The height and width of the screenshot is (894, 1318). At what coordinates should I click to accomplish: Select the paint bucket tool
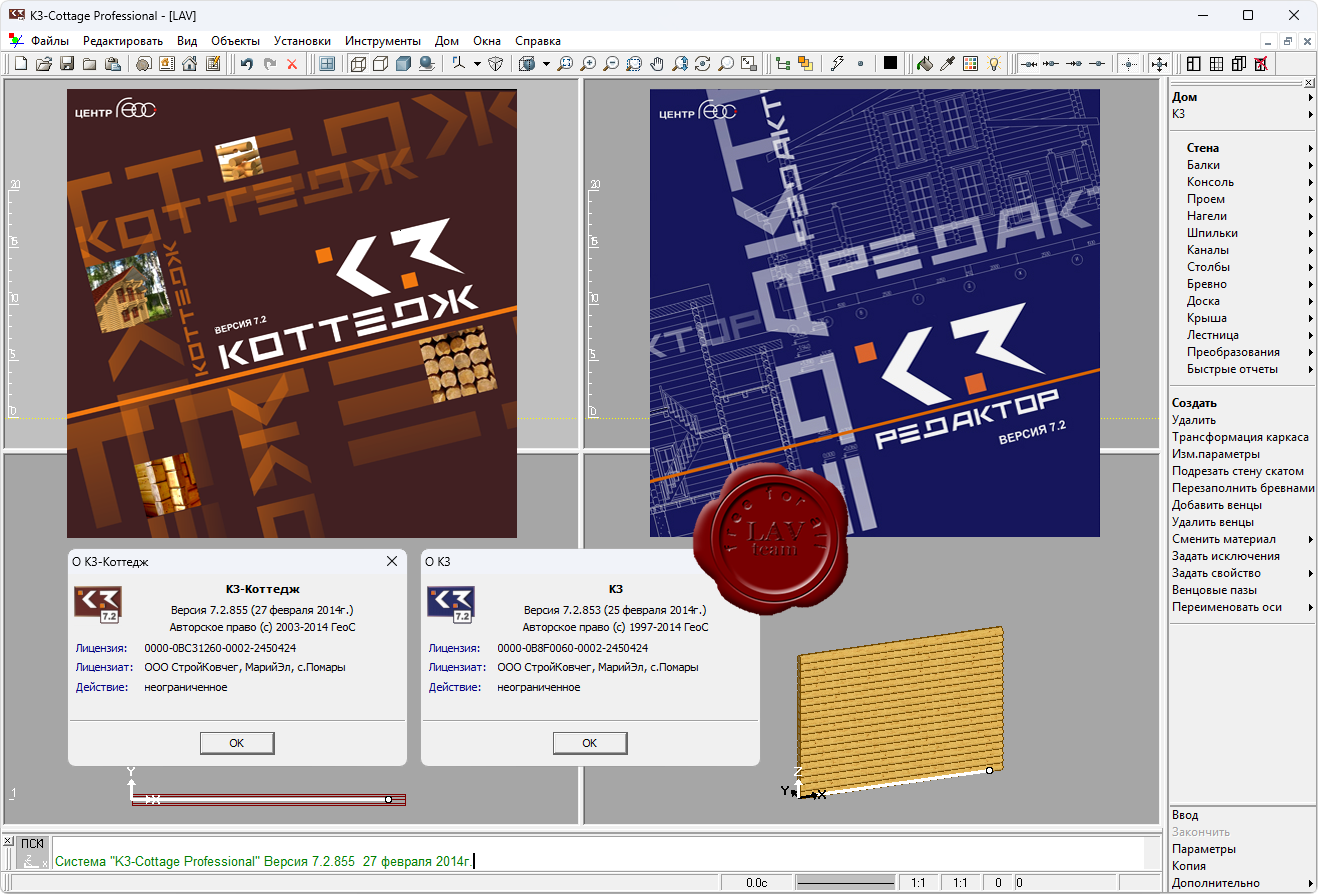click(x=924, y=64)
